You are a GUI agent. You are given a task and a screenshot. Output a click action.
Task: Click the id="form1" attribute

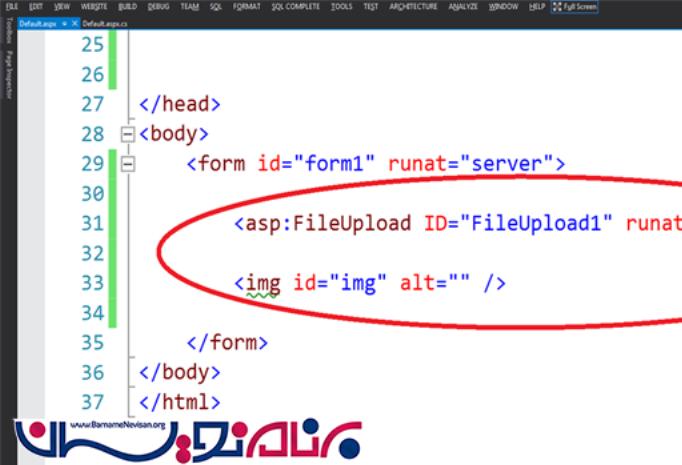(x=316, y=164)
